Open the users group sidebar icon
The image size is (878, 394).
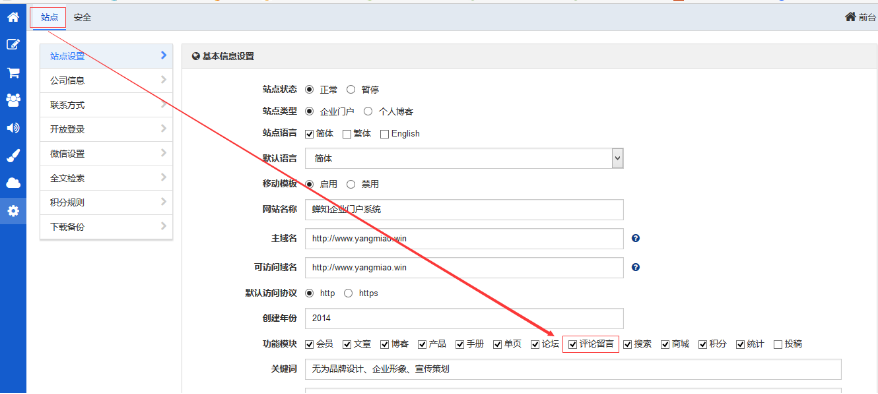(x=12, y=100)
